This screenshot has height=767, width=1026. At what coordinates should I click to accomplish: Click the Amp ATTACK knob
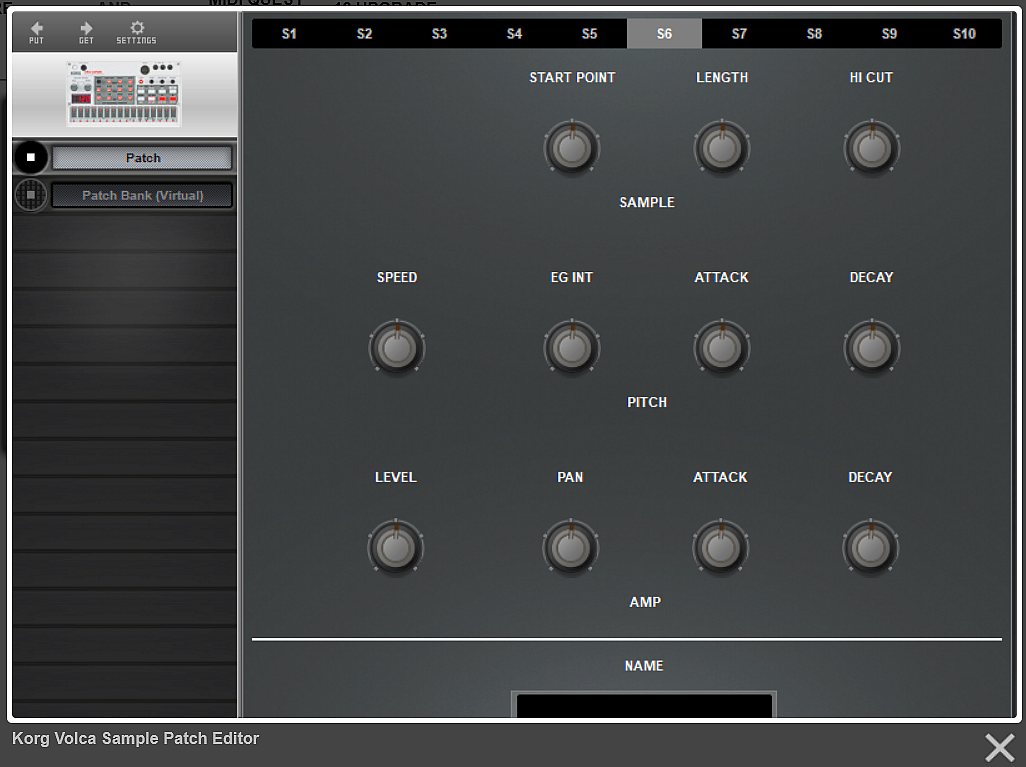pos(720,548)
